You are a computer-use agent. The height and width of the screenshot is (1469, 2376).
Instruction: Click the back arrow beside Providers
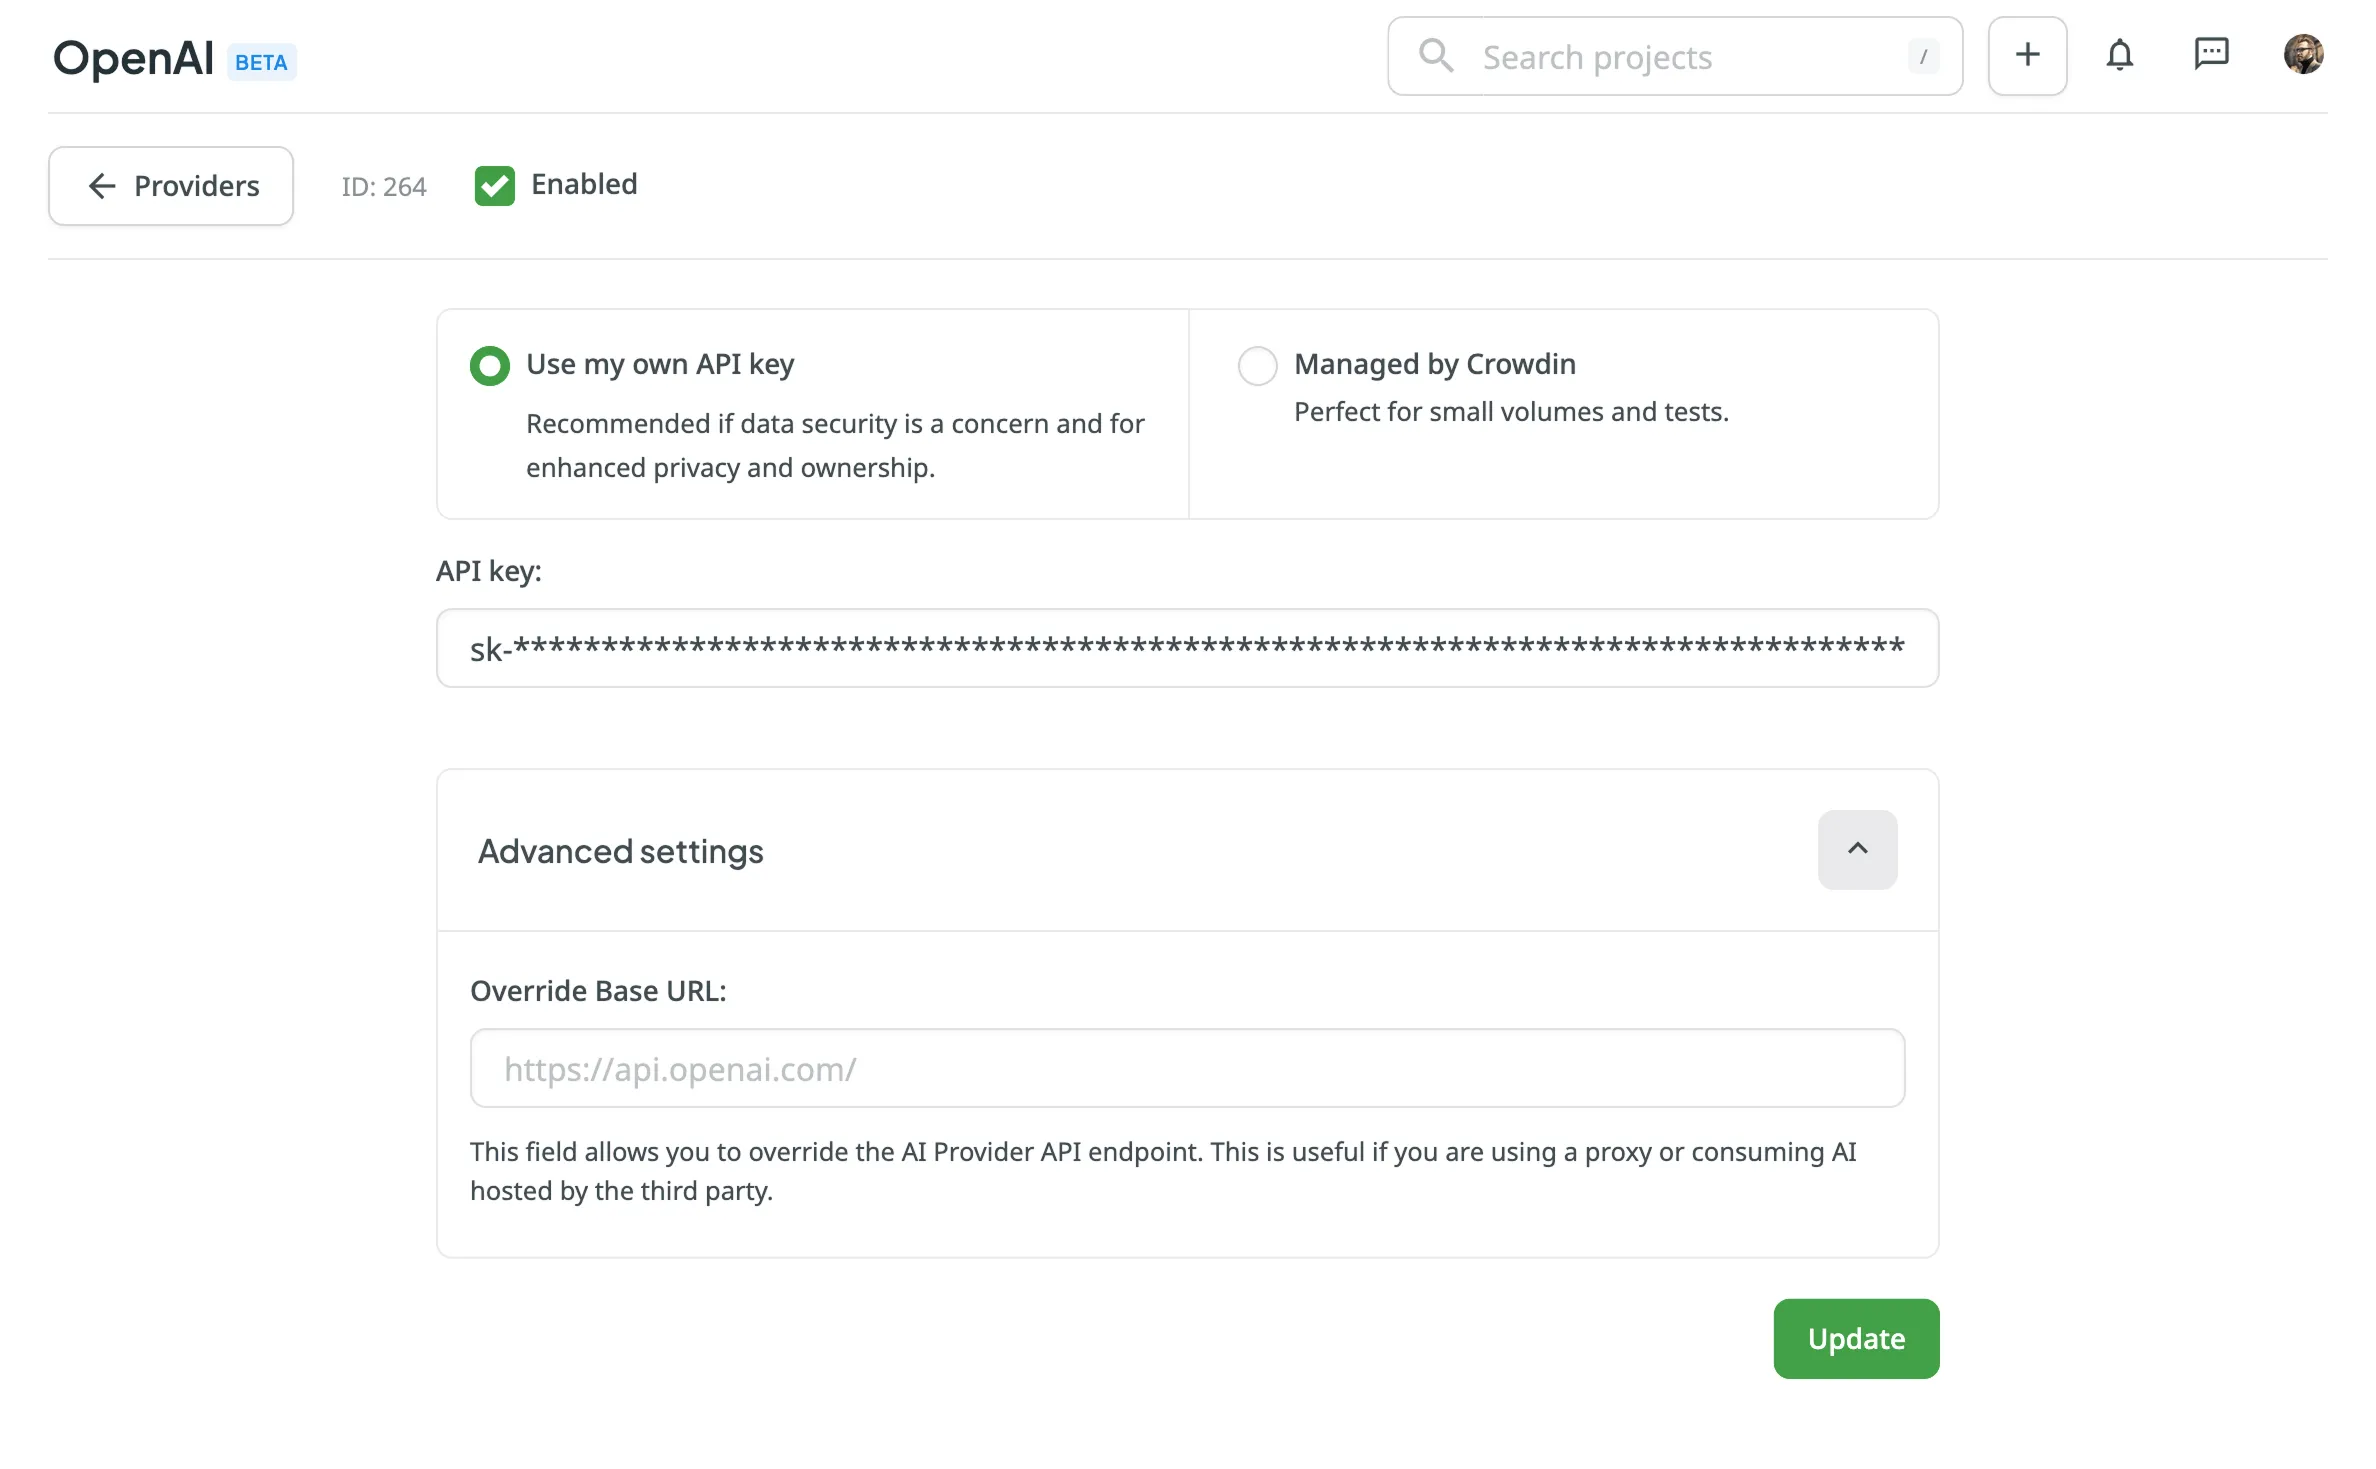(x=101, y=186)
